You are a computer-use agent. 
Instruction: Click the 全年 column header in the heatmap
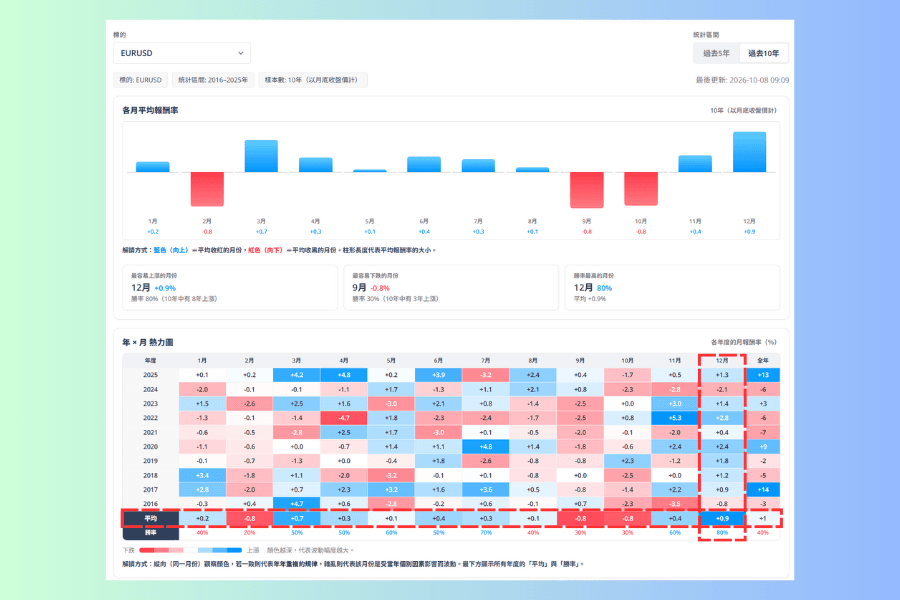(x=763, y=361)
